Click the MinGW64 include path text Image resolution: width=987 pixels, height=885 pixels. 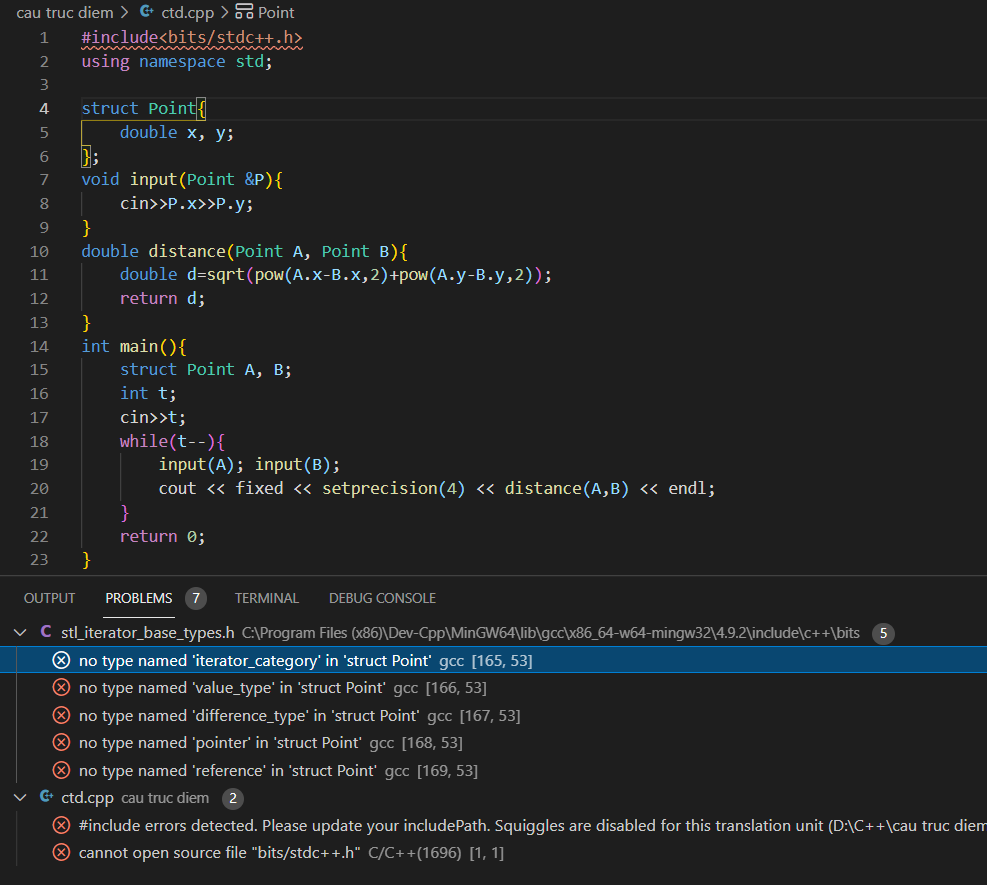(x=551, y=633)
